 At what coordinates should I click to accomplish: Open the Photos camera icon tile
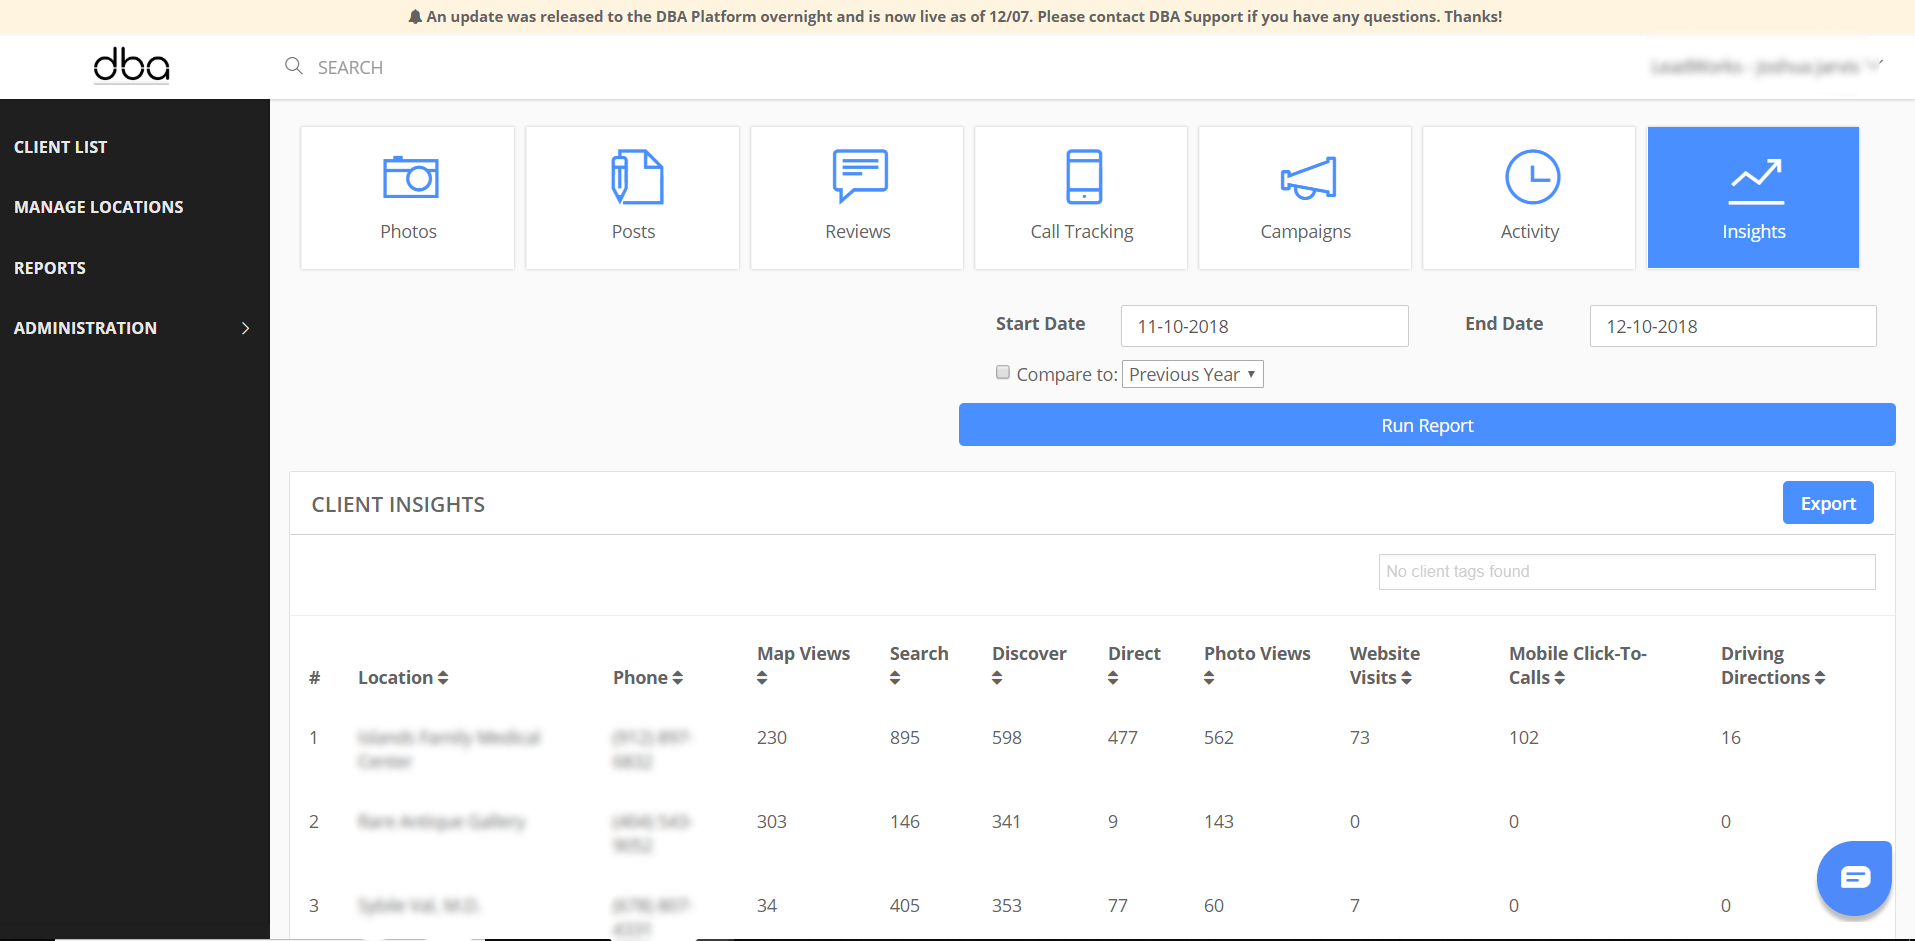(x=408, y=197)
